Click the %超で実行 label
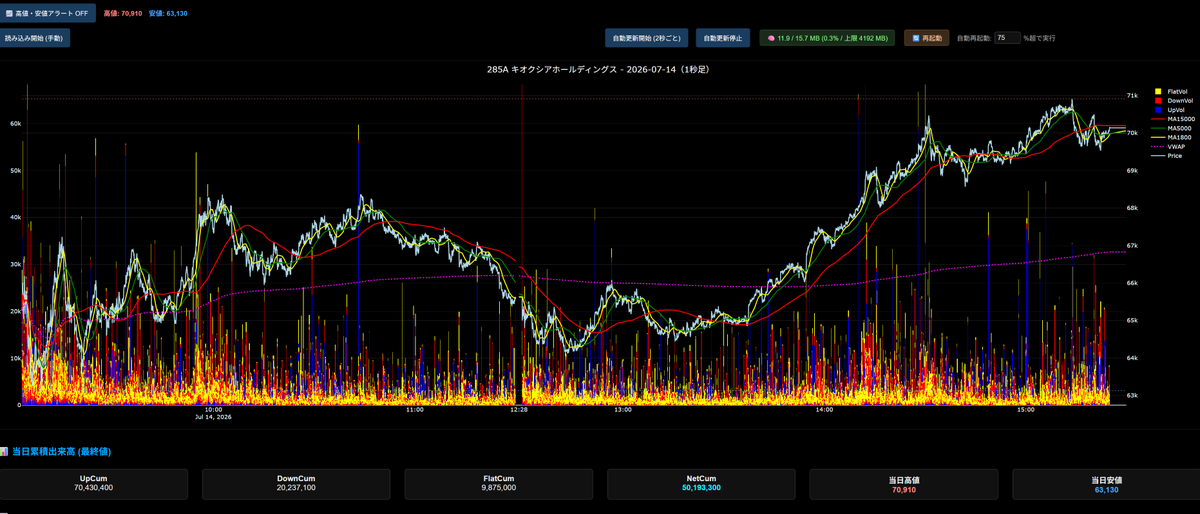The height and width of the screenshot is (514, 1200). click(x=1039, y=38)
